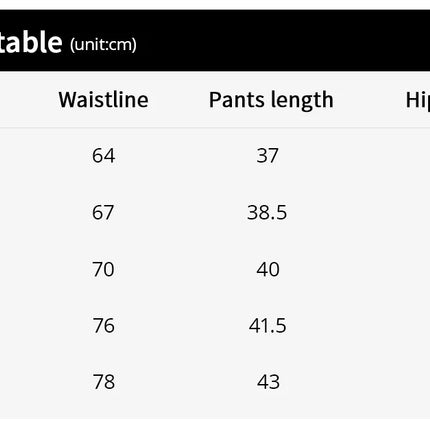Select the waistline value 78
Image resolution: width=430 pixels, height=430 pixels.
[x=104, y=382]
